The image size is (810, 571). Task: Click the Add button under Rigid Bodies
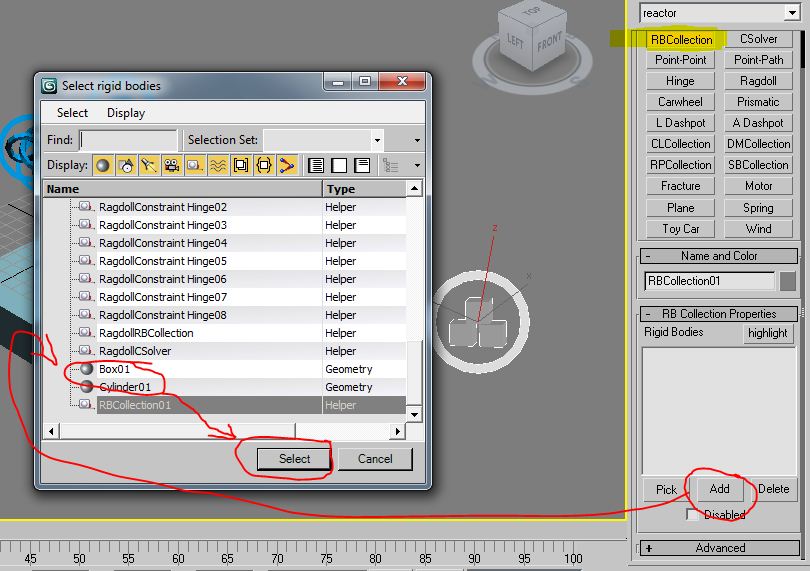(x=719, y=489)
